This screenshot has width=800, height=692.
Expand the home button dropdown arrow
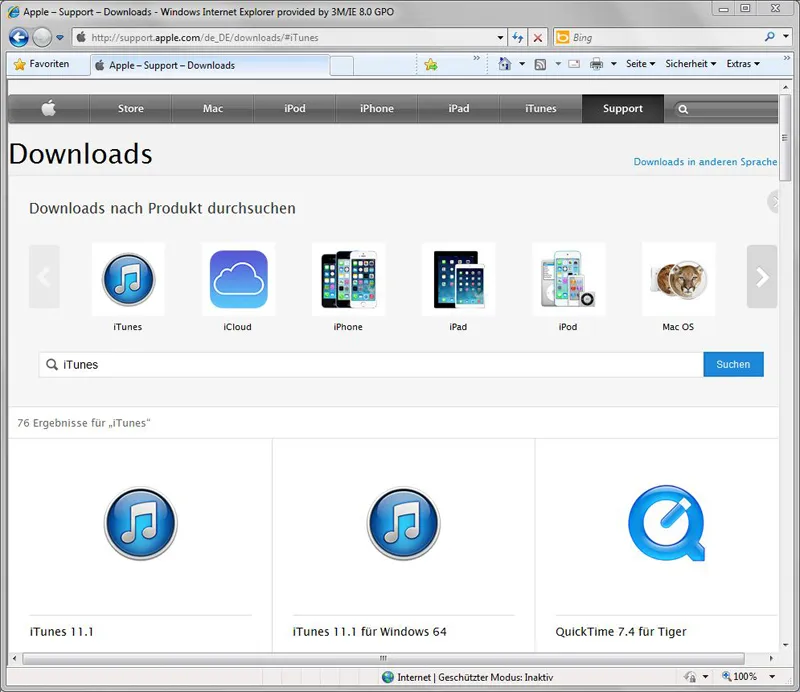(521, 64)
